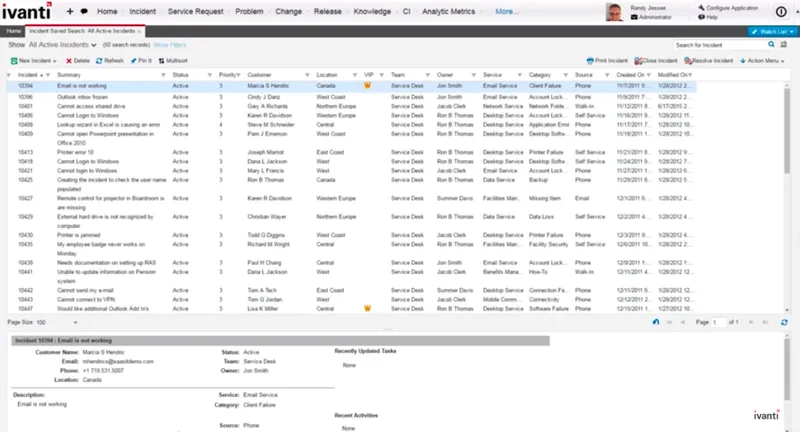The height and width of the screenshot is (432, 800).
Task: Select incident 10396 Outlook inbox frozen
Action: click(352, 97)
